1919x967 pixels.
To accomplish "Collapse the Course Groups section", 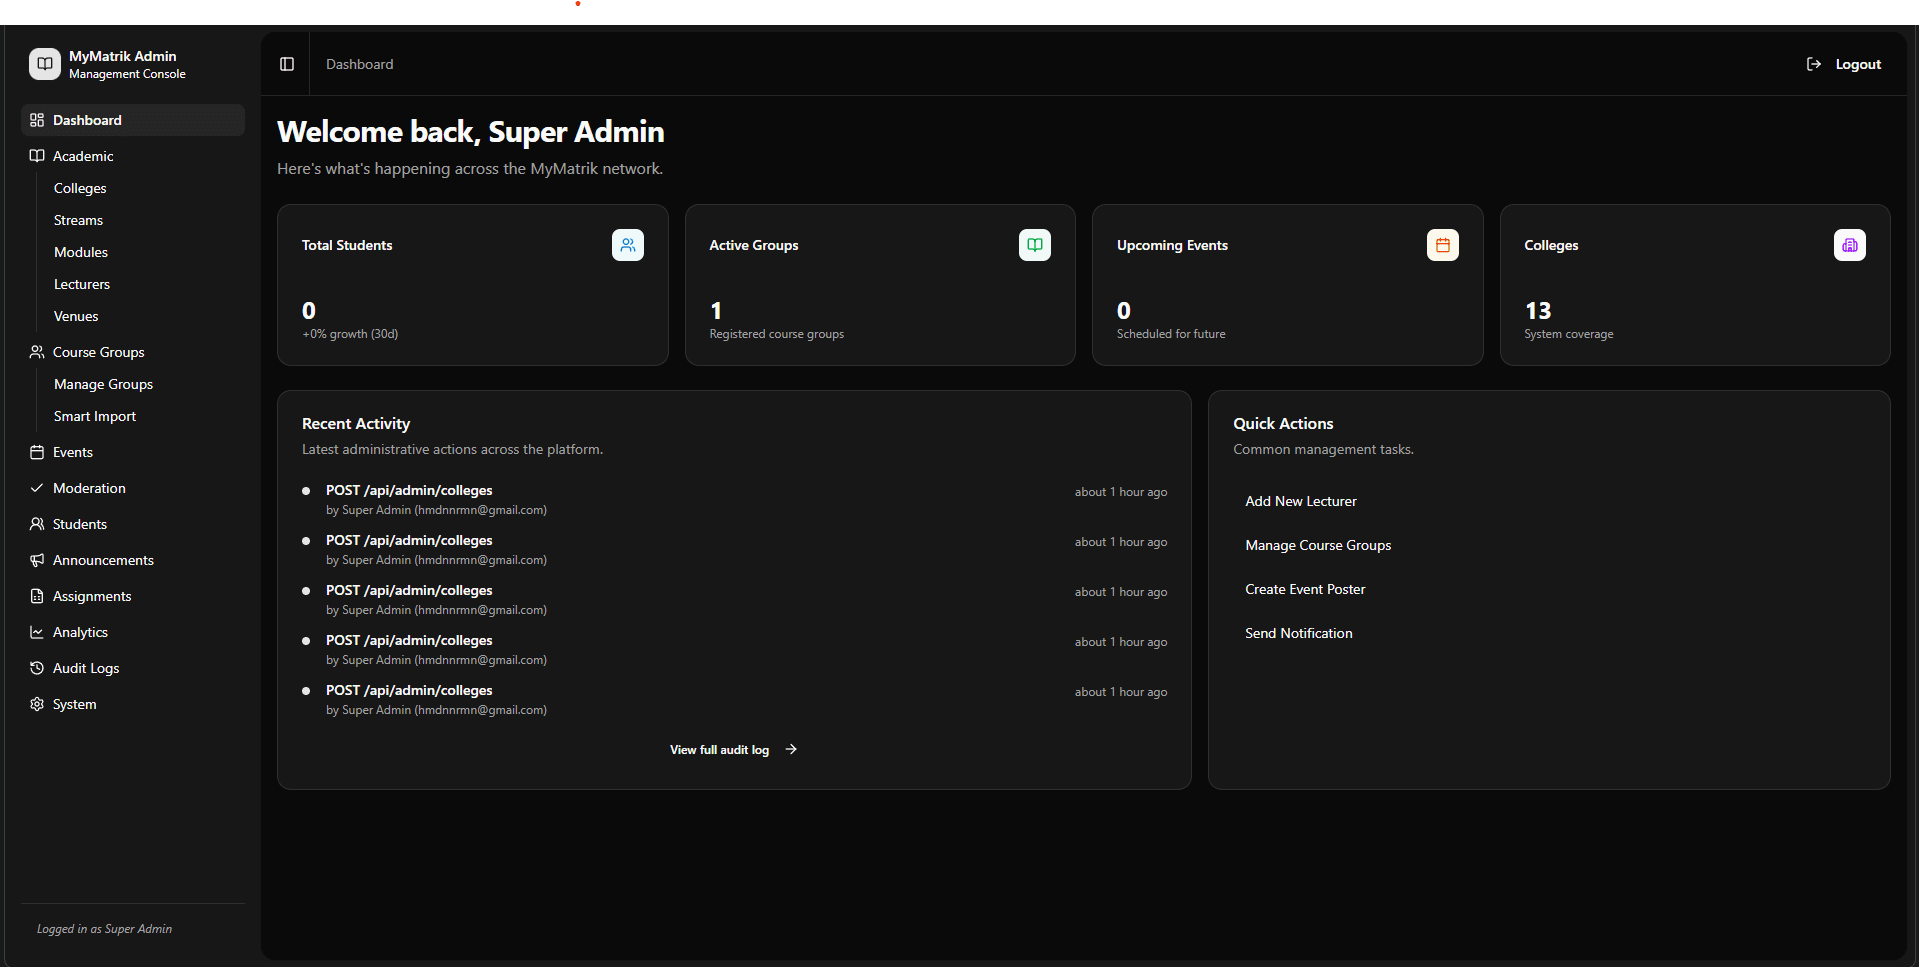I will coord(99,351).
